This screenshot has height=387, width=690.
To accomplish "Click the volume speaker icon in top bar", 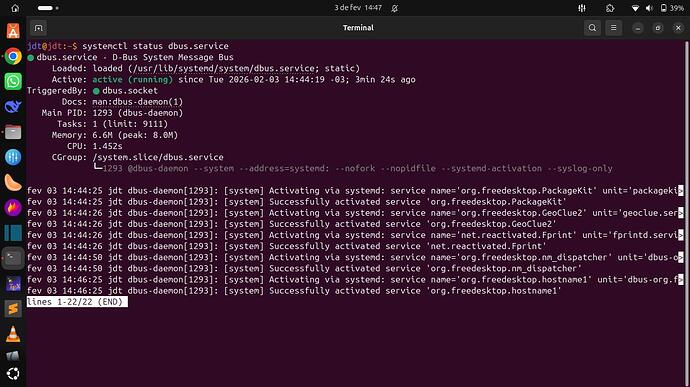I will tap(649, 8).
